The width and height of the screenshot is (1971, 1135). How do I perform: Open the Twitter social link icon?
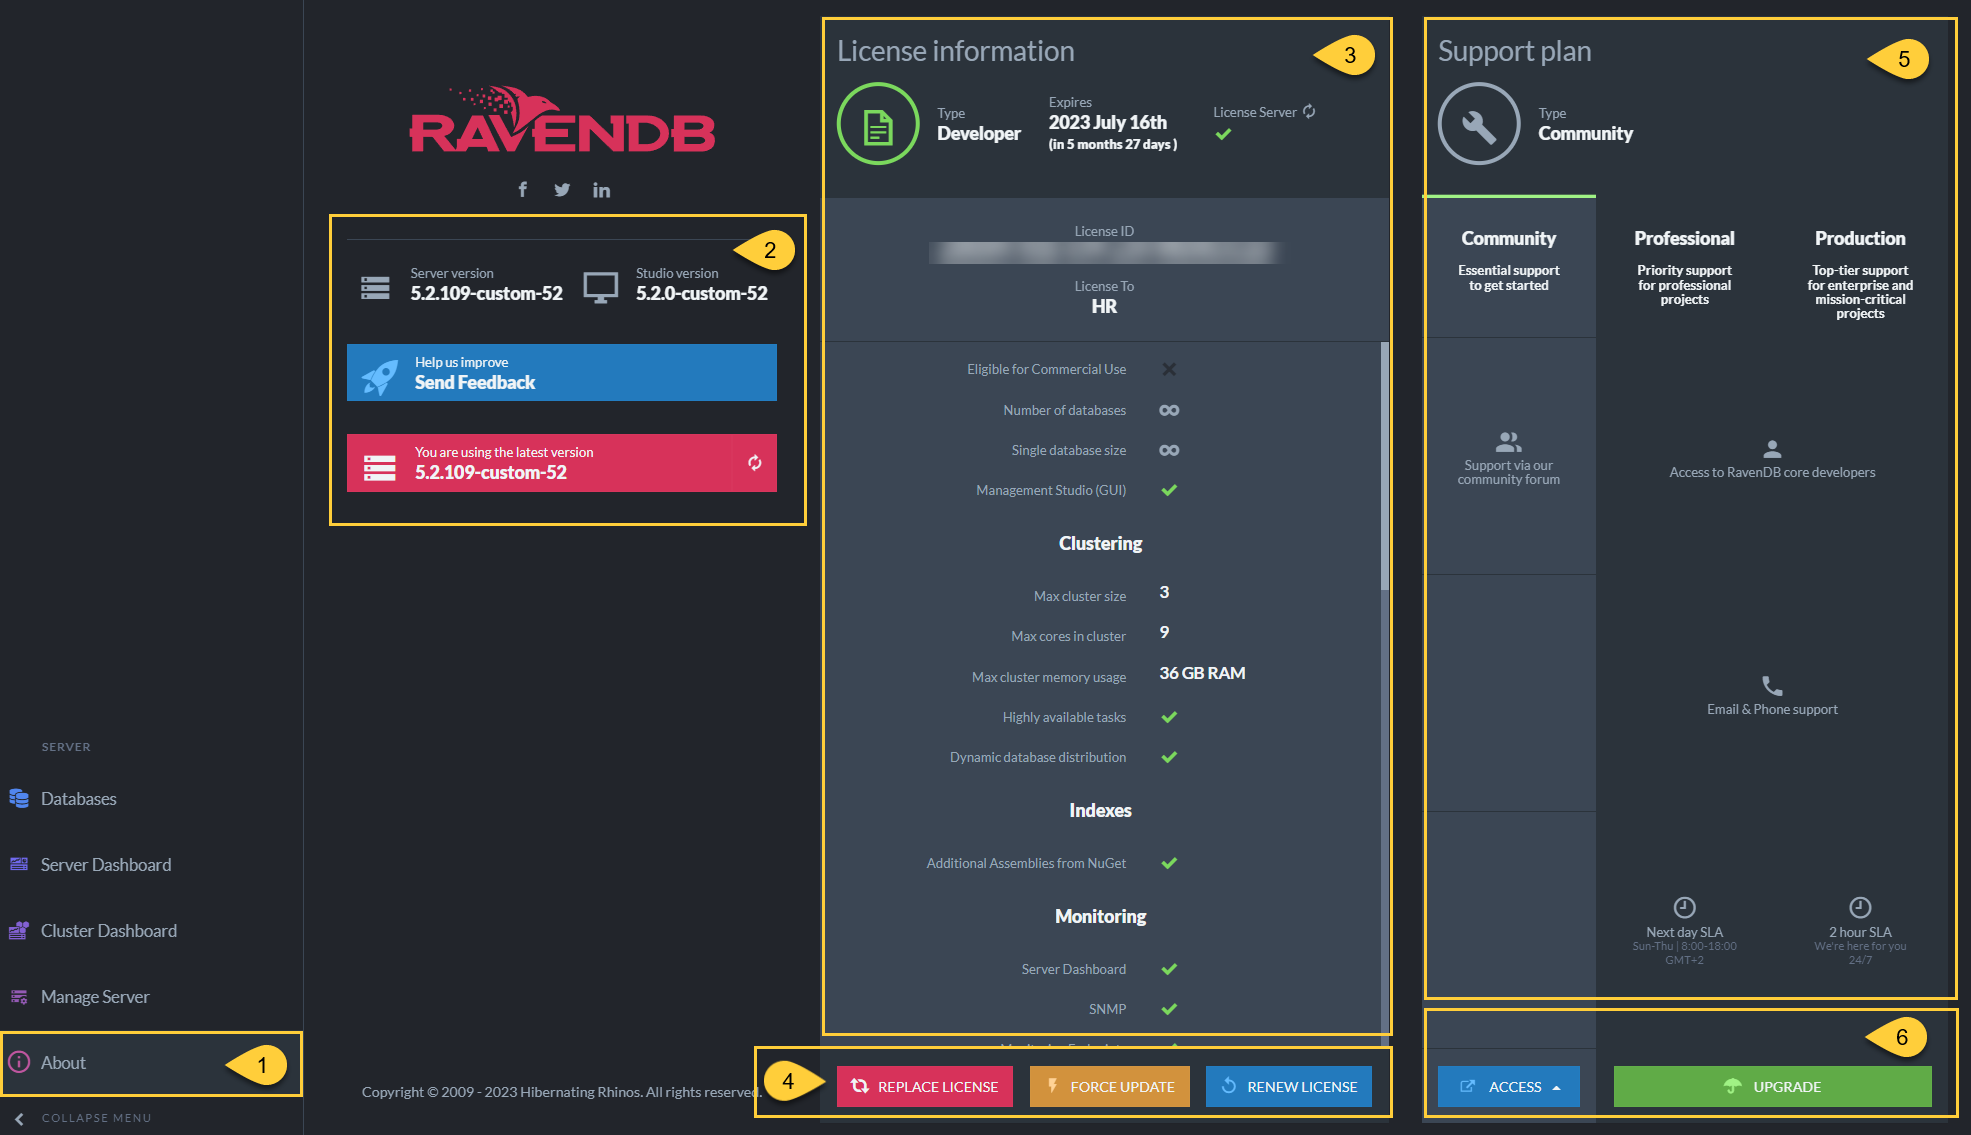click(562, 190)
